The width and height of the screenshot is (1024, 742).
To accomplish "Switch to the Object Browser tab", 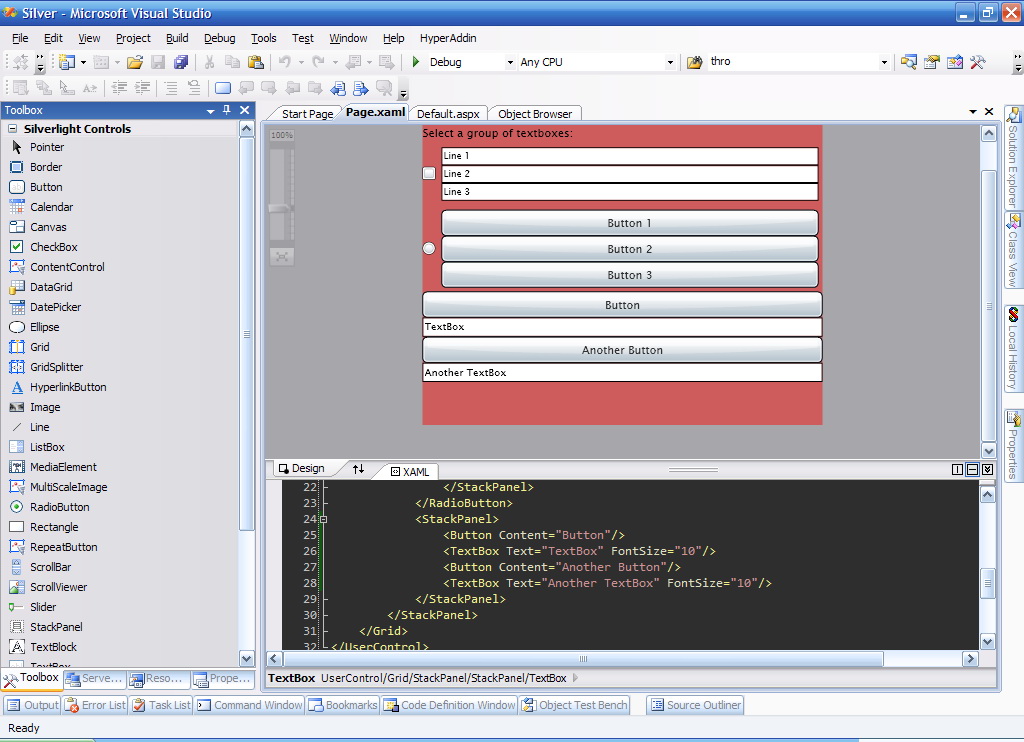I will point(535,114).
